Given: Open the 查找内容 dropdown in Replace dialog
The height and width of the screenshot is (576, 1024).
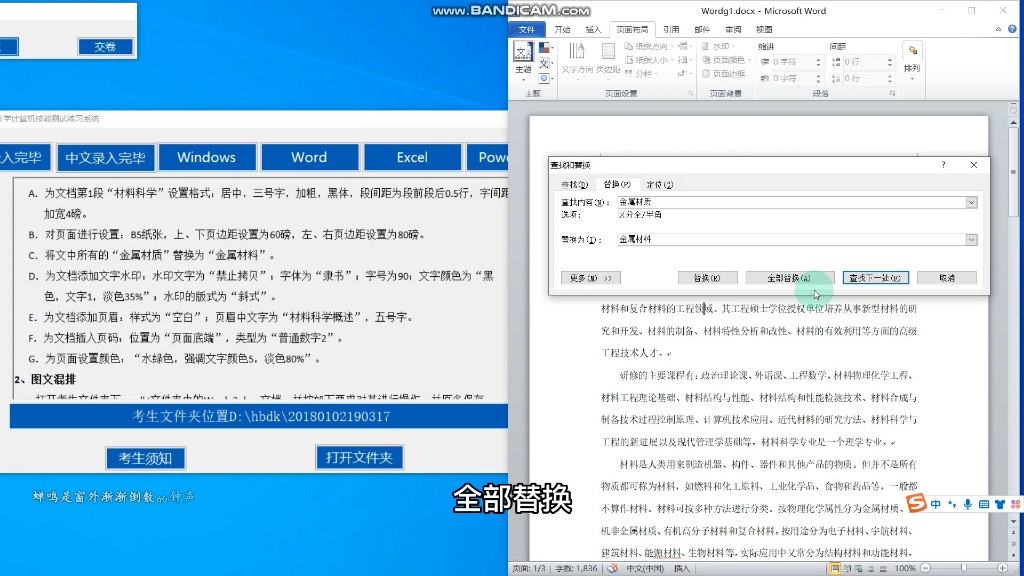Looking at the screenshot, I should 972,202.
